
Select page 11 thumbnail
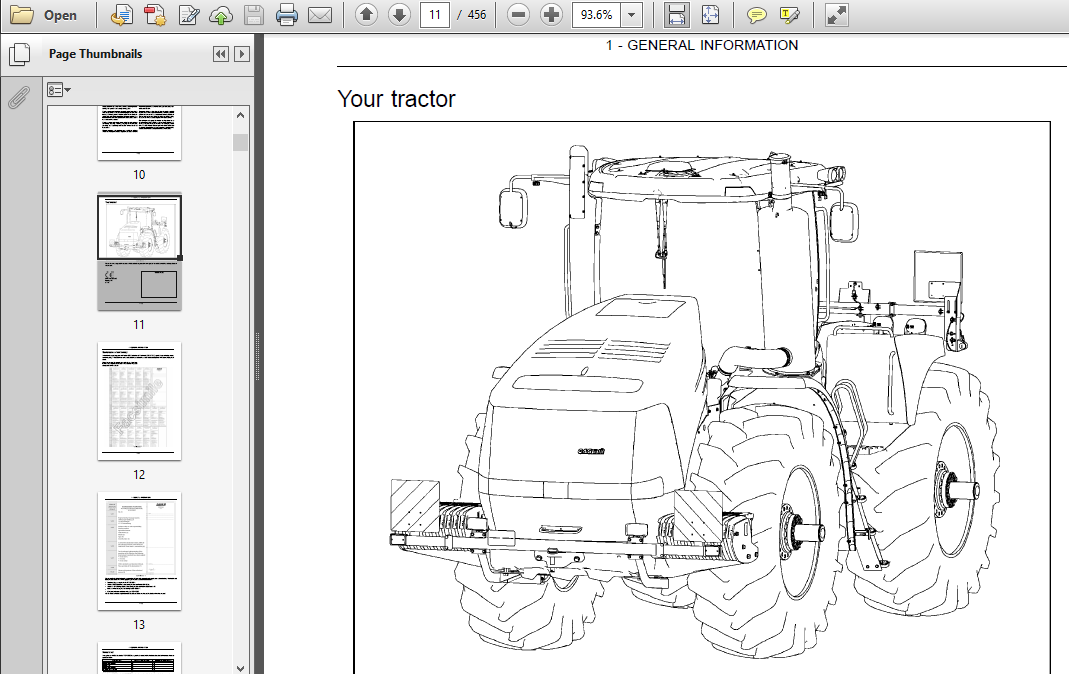coord(139,252)
